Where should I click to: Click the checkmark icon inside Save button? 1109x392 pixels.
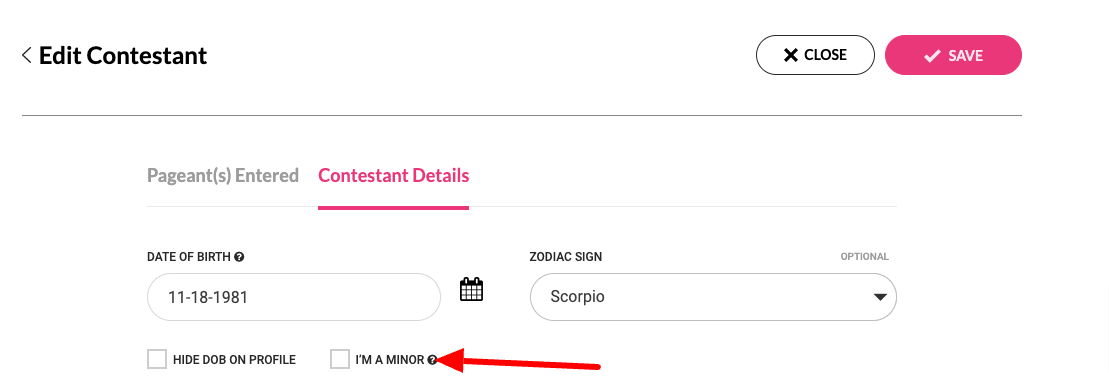932,56
